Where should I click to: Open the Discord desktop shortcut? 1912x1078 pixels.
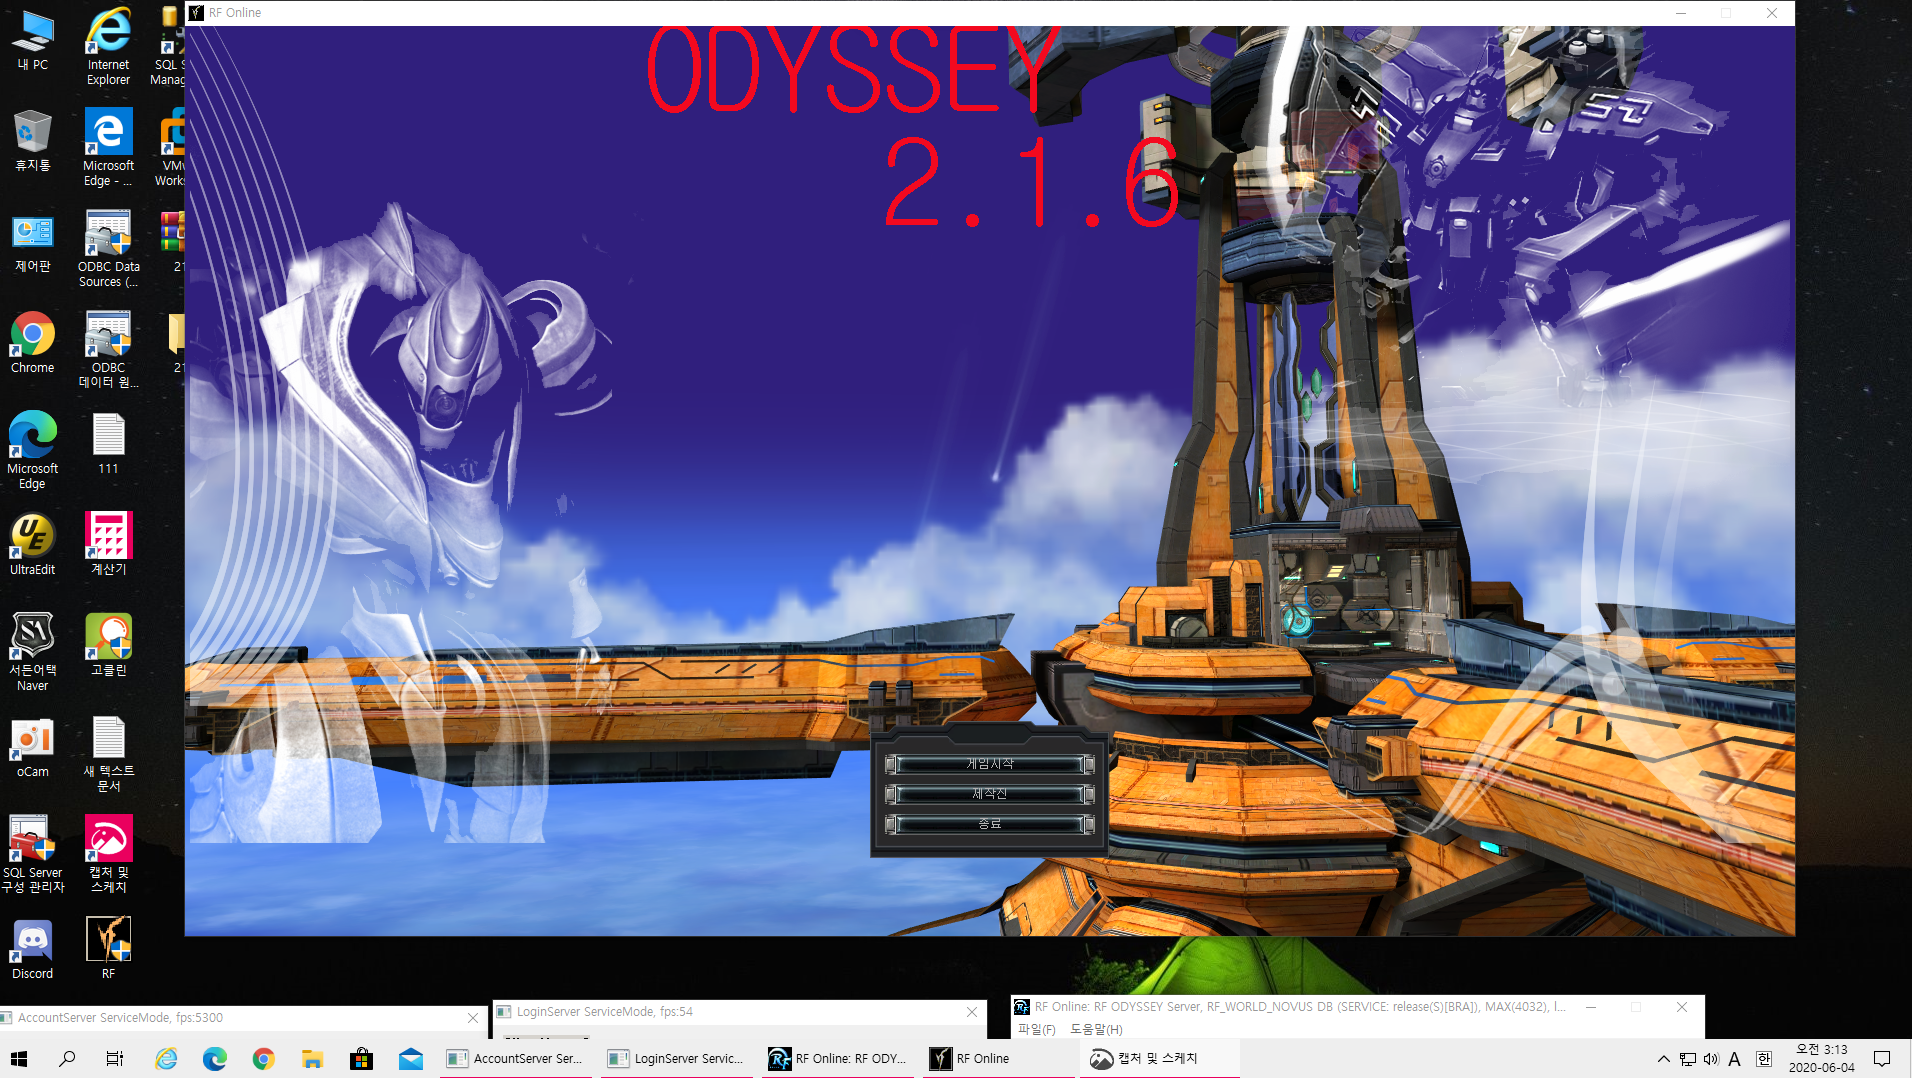point(32,948)
